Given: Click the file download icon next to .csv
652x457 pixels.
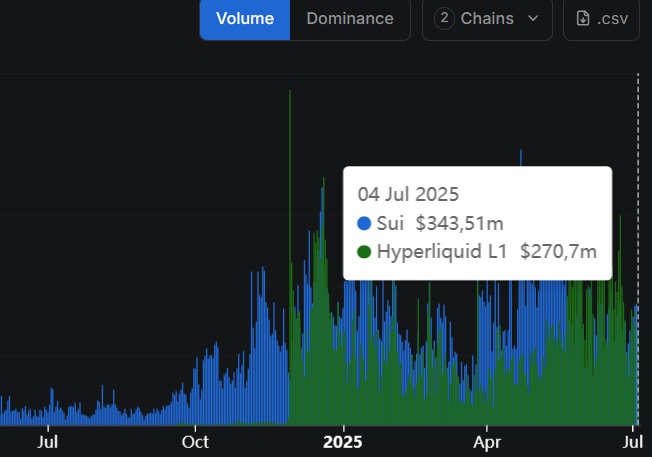Looking at the screenshot, I should [583, 18].
